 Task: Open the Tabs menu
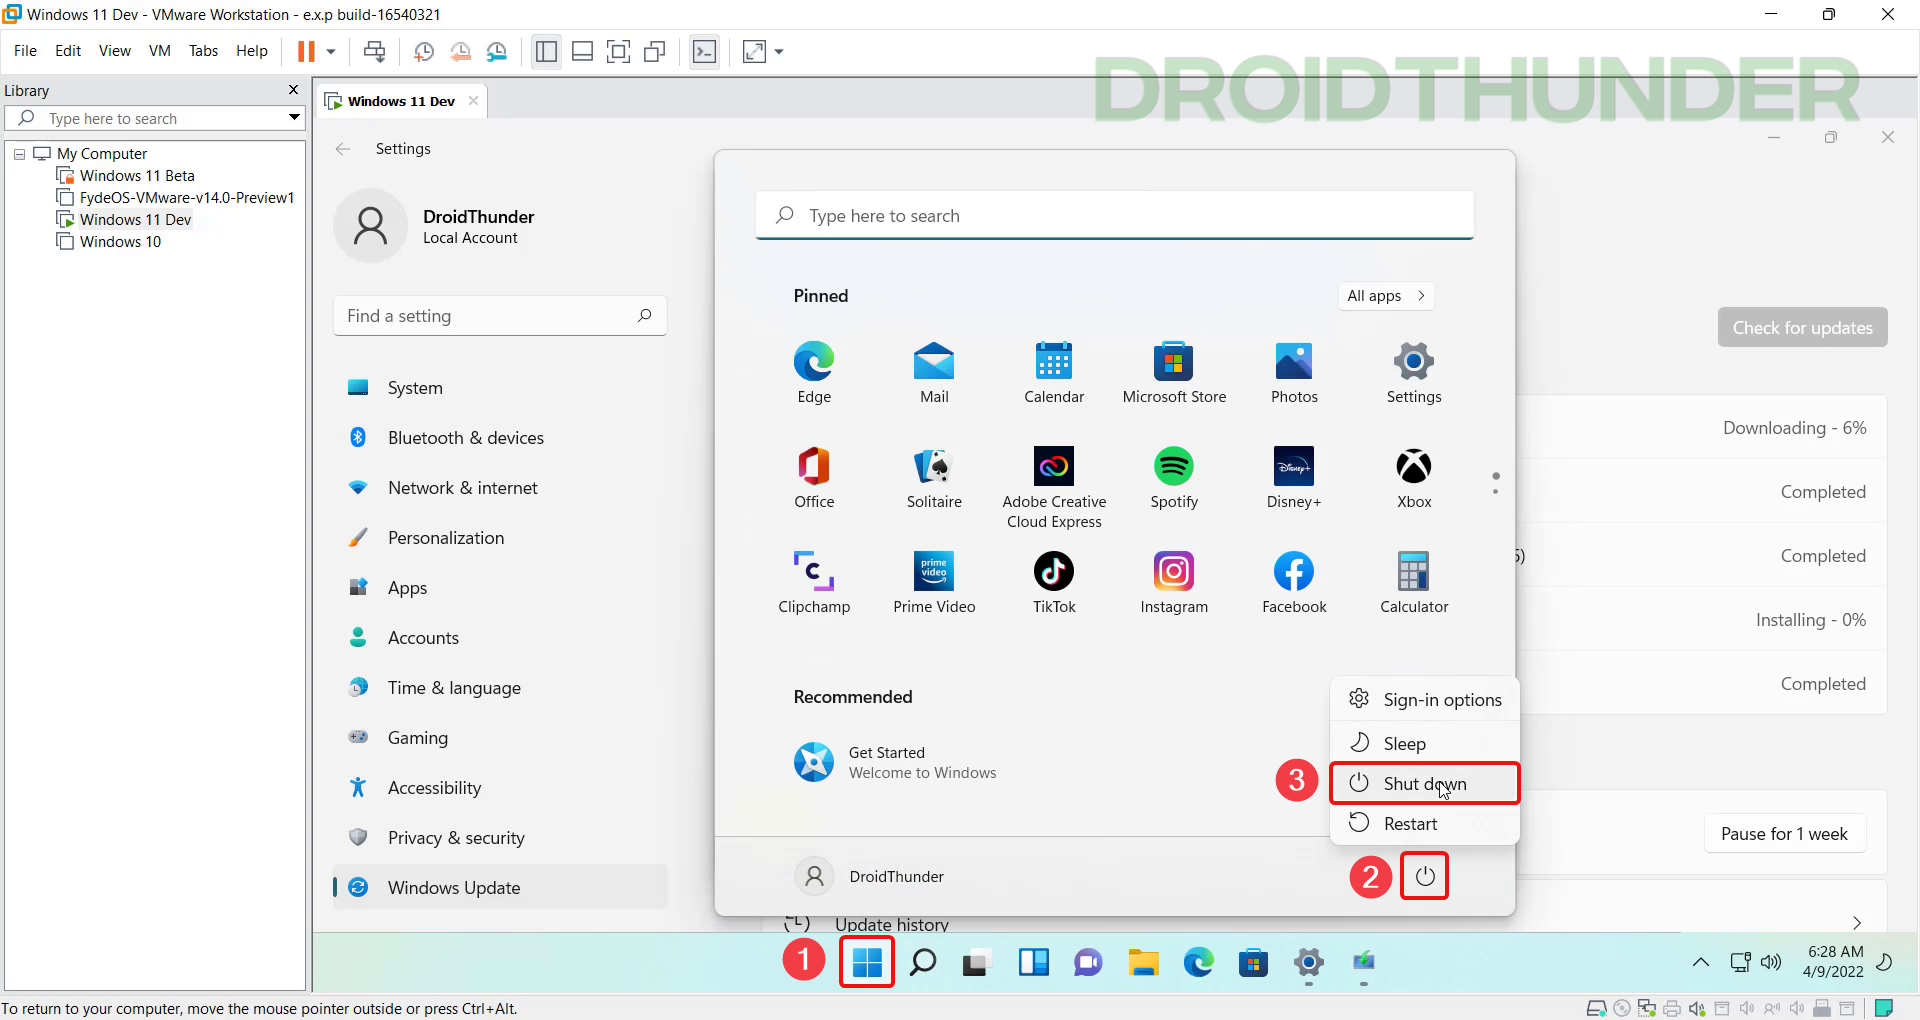[x=203, y=51]
